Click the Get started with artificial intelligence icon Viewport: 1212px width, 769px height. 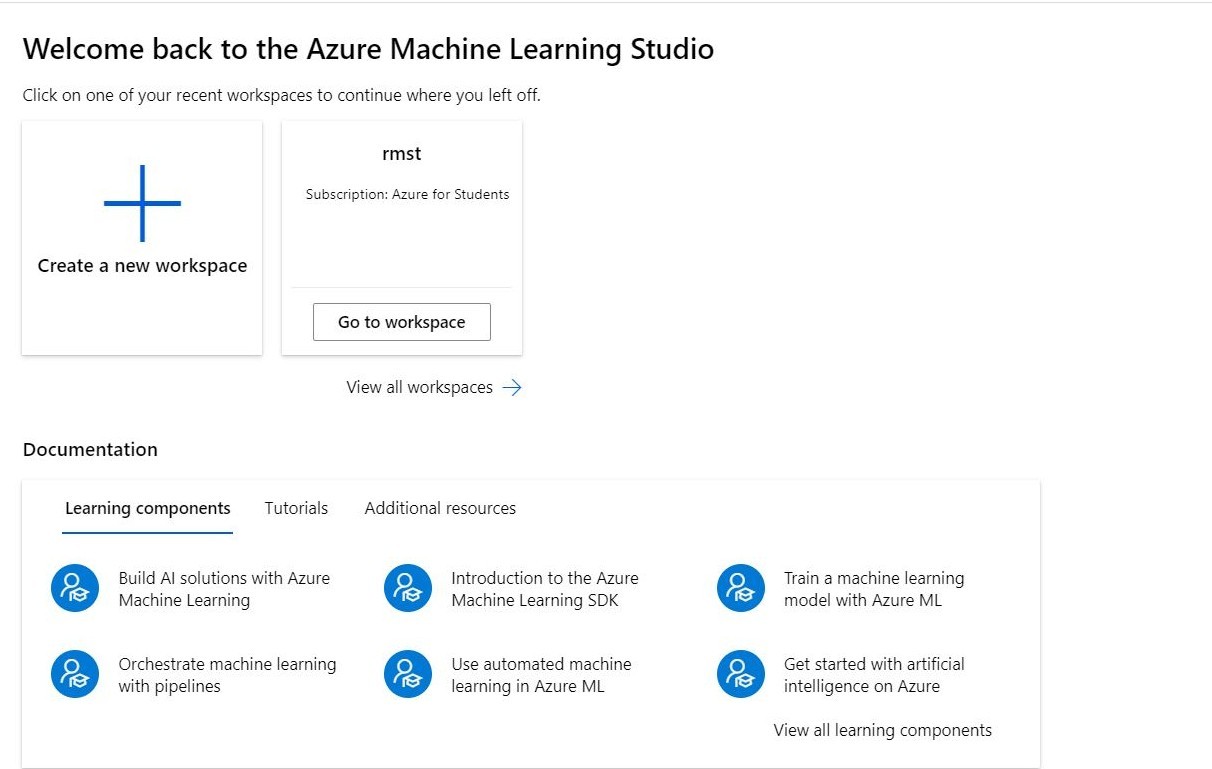tap(741, 674)
